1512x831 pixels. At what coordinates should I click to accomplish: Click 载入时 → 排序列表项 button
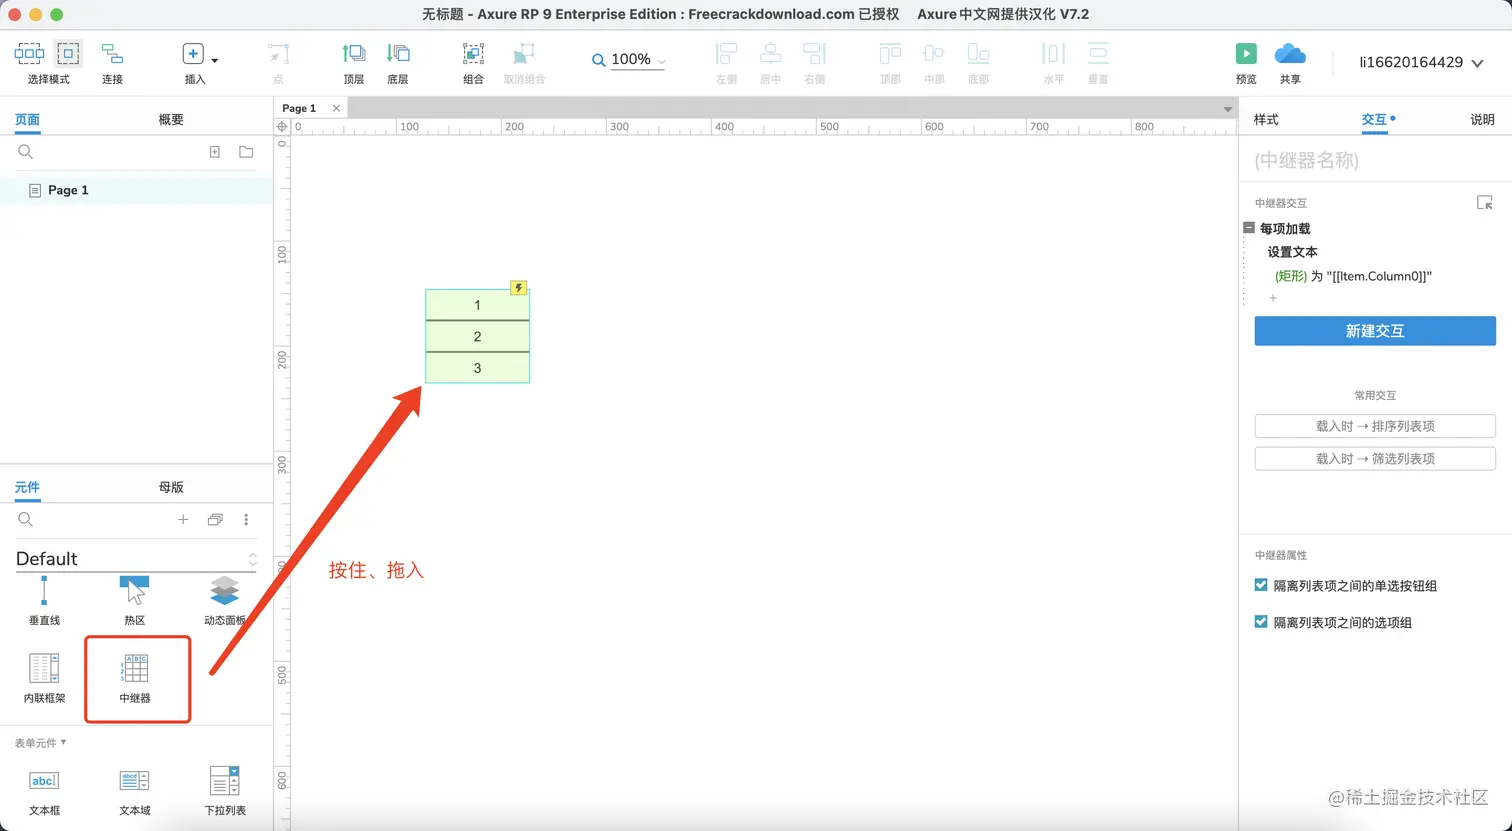tap(1375, 426)
